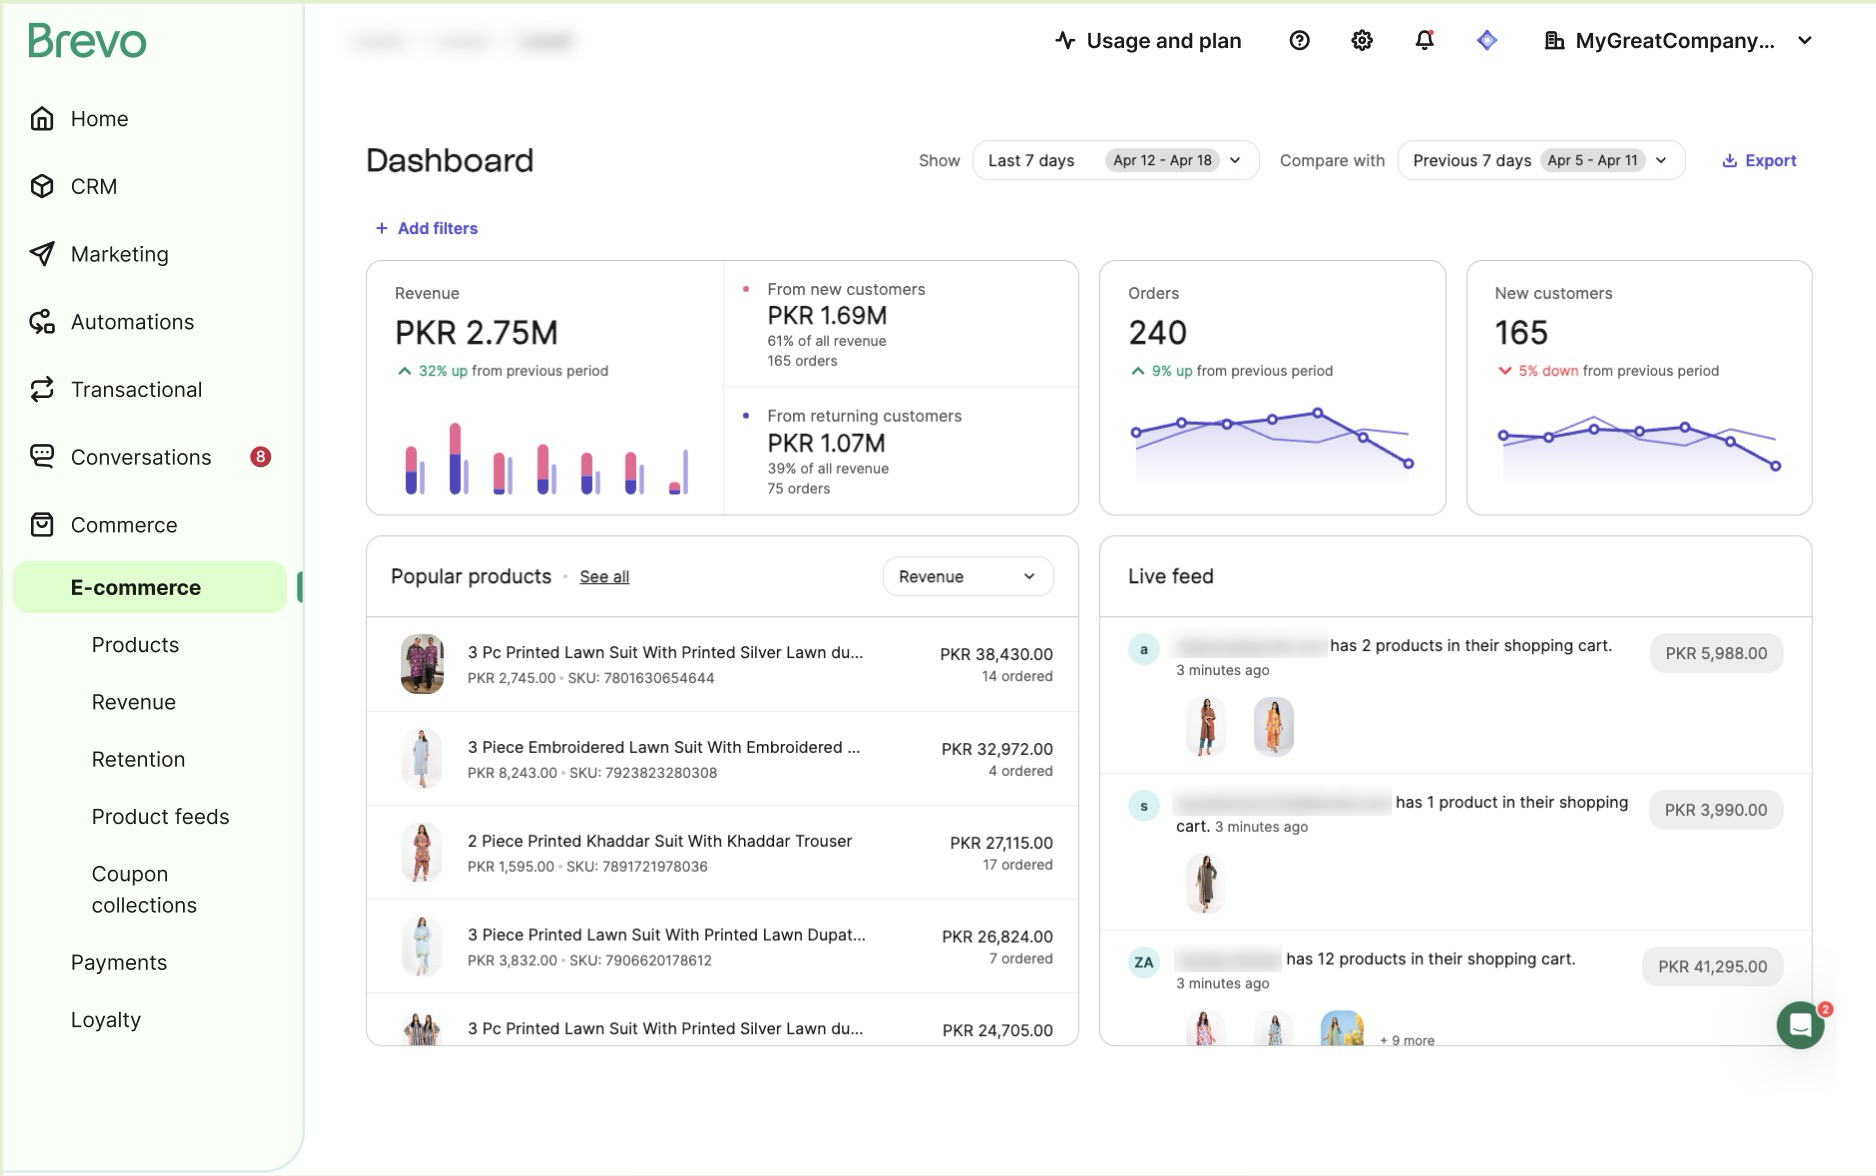Viewport: 1876px width, 1176px height.
Task: Open the chat support bubble widget
Action: 1800,1025
